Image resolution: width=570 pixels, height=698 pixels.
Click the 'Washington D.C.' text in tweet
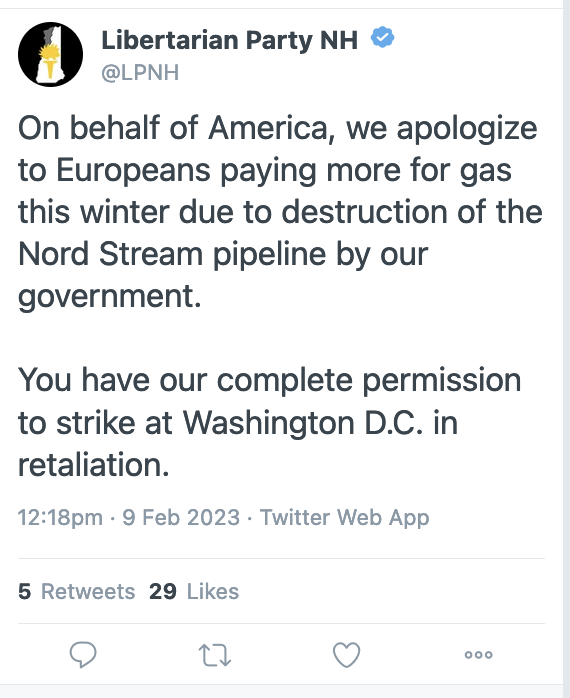pyautogui.click(x=303, y=422)
